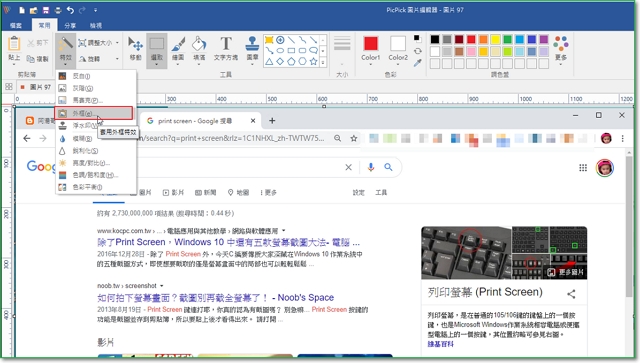Click the 複製 copy button
640x363 pixels.
(37, 59)
